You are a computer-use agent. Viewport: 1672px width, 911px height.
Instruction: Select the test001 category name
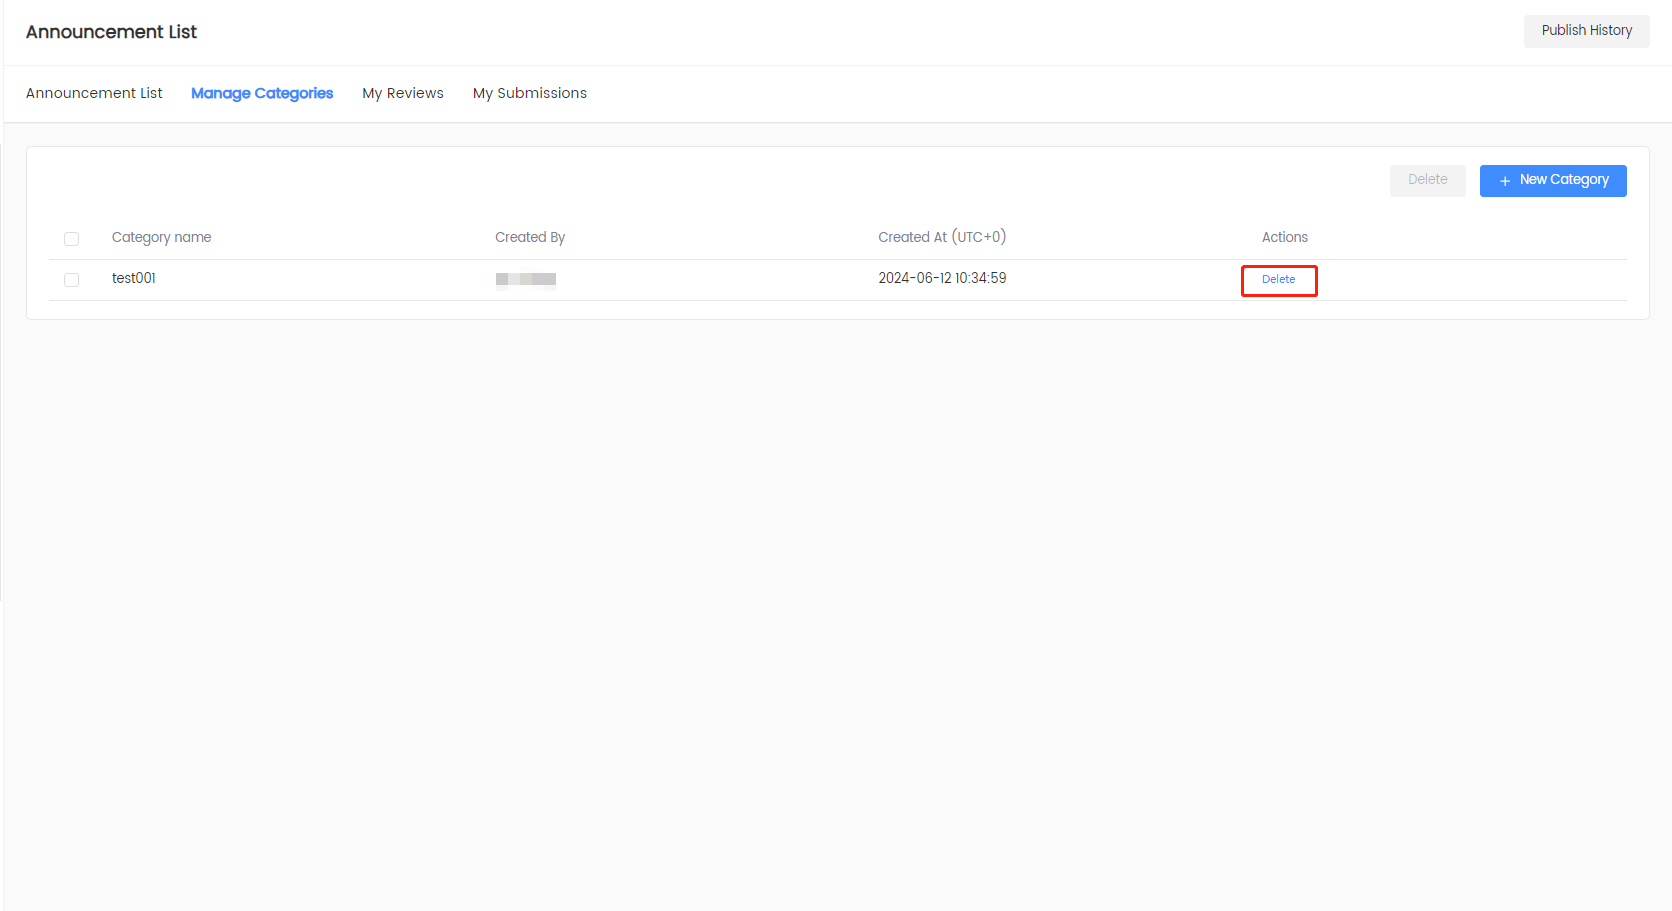click(134, 279)
